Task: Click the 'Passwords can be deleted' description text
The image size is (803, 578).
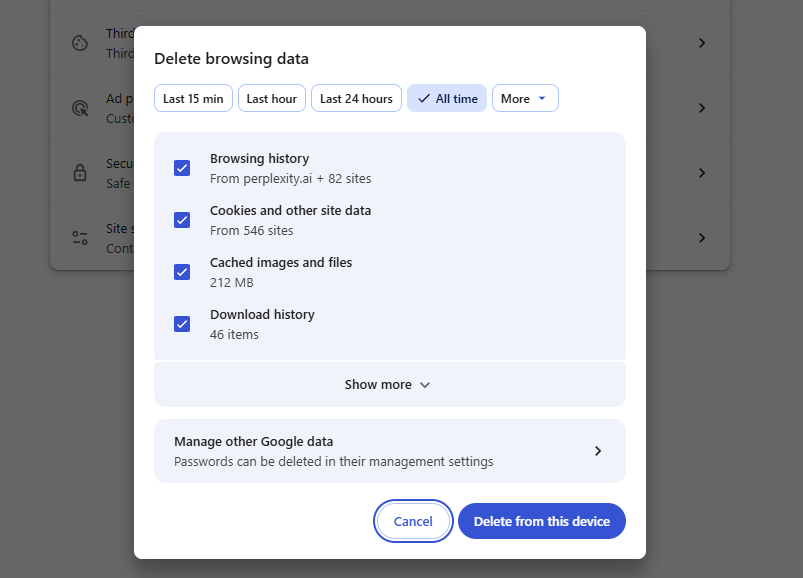Action: (333, 462)
